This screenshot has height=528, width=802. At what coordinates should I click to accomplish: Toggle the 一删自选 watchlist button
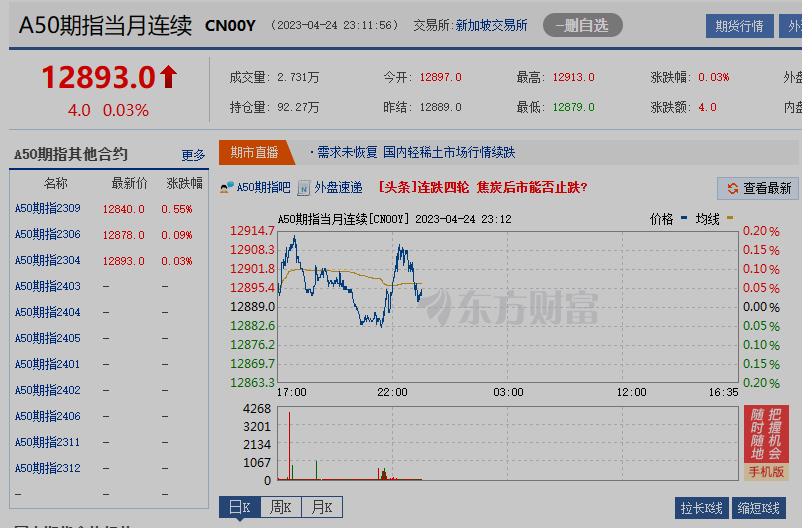tap(582, 25)
